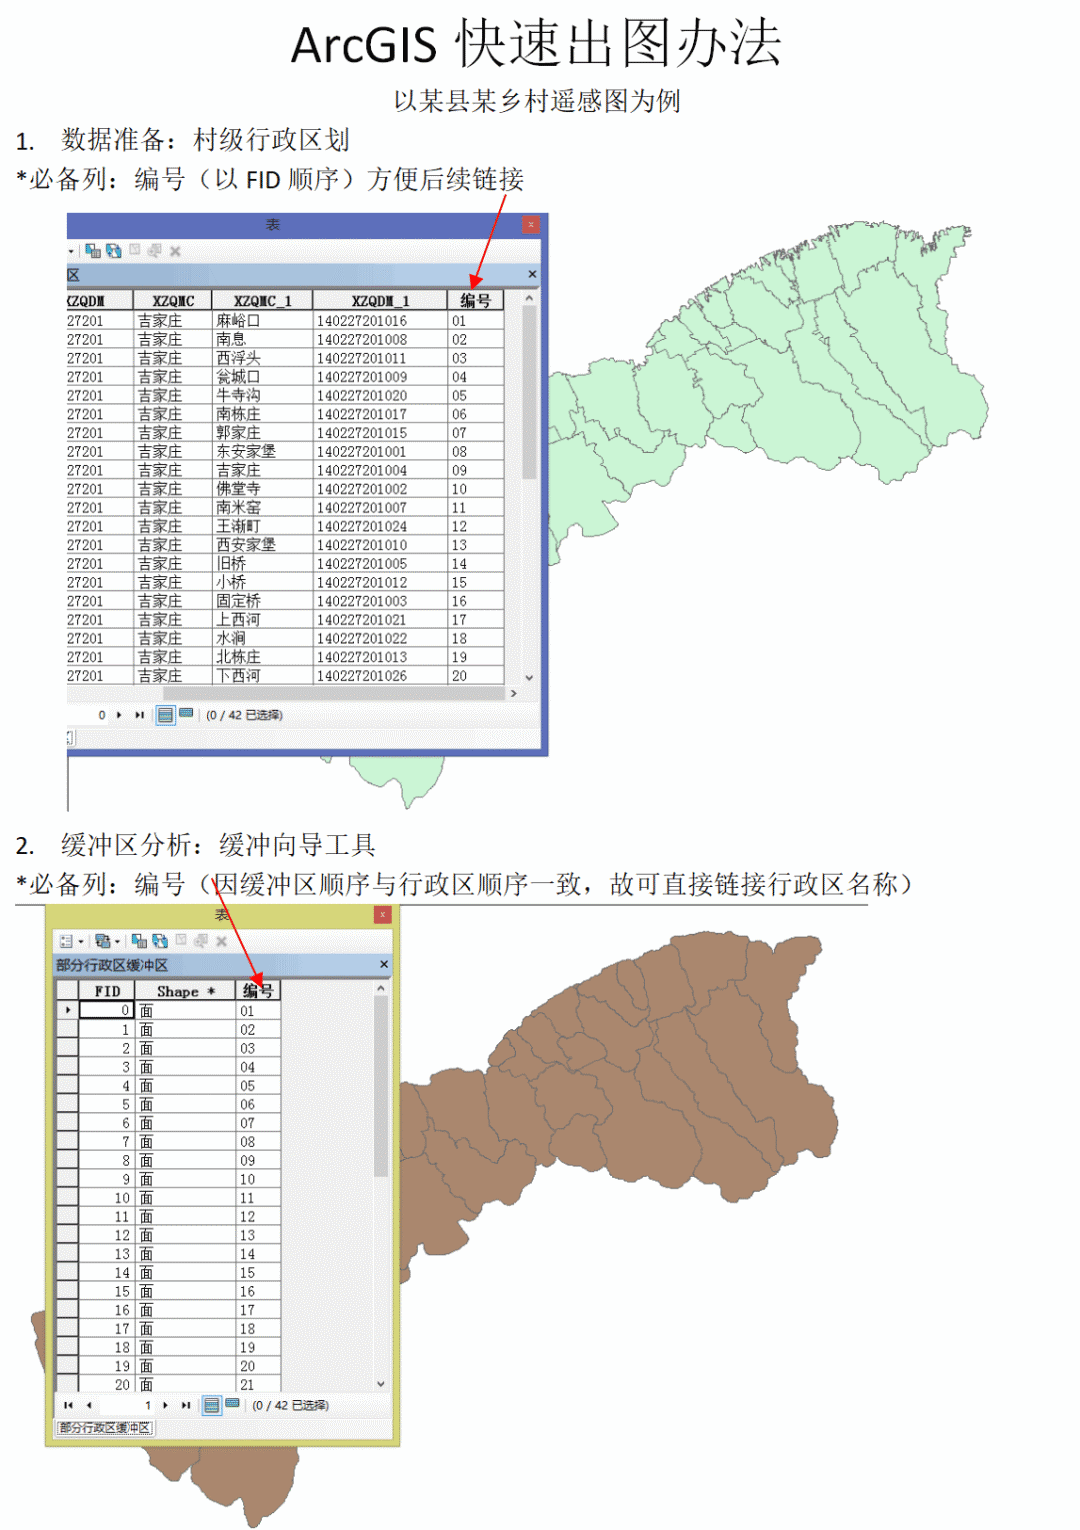Click the 编号 column header in upper table

475,300
